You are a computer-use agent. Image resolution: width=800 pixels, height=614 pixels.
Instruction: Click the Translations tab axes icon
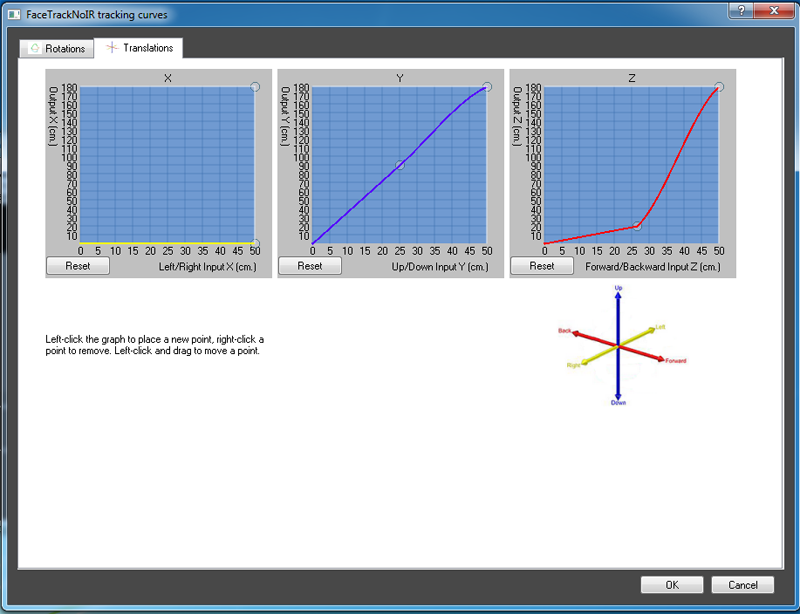(x=112, y=47)
